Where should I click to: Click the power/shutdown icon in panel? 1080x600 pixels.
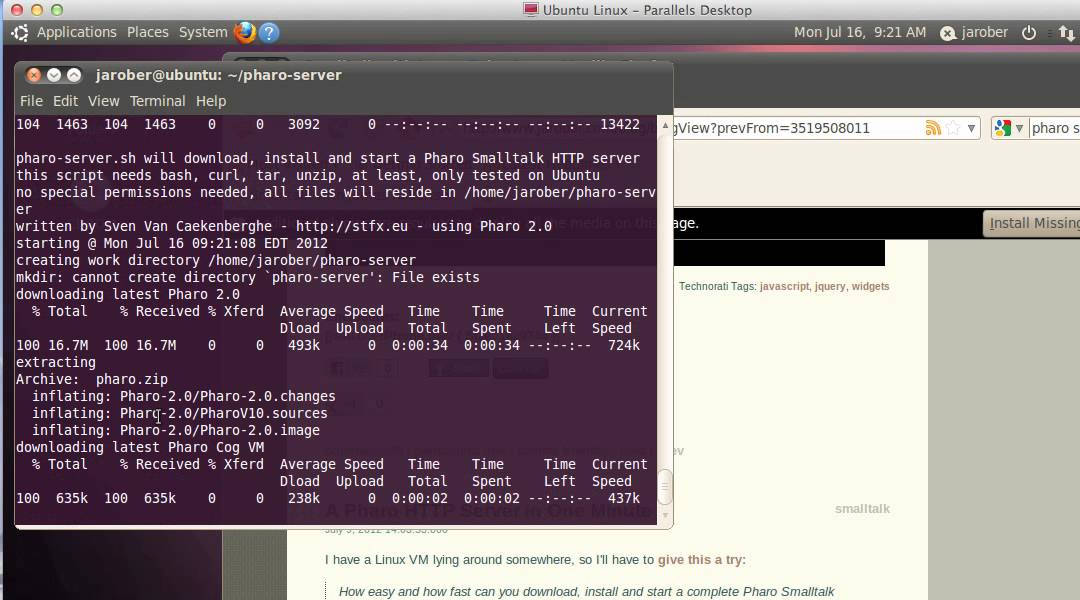coord(1028,32)
